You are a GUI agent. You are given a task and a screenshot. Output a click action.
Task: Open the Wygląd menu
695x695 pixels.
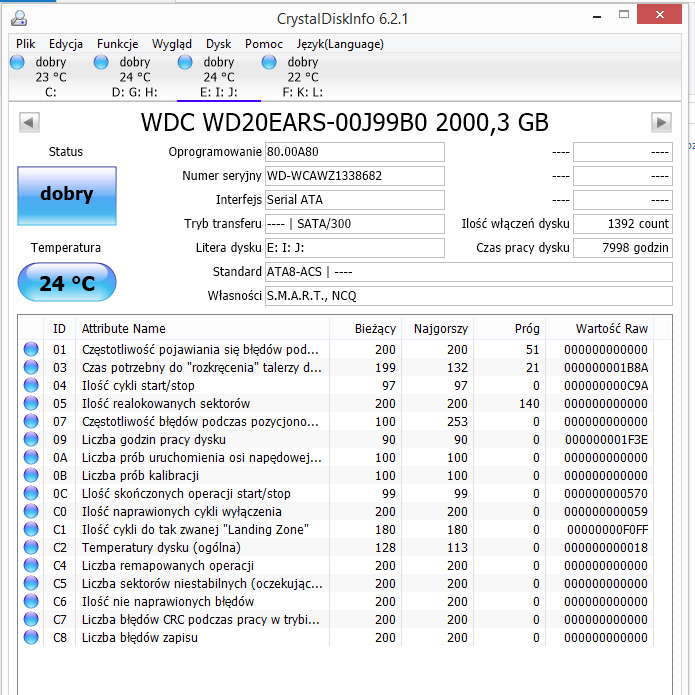click(172, 44)
